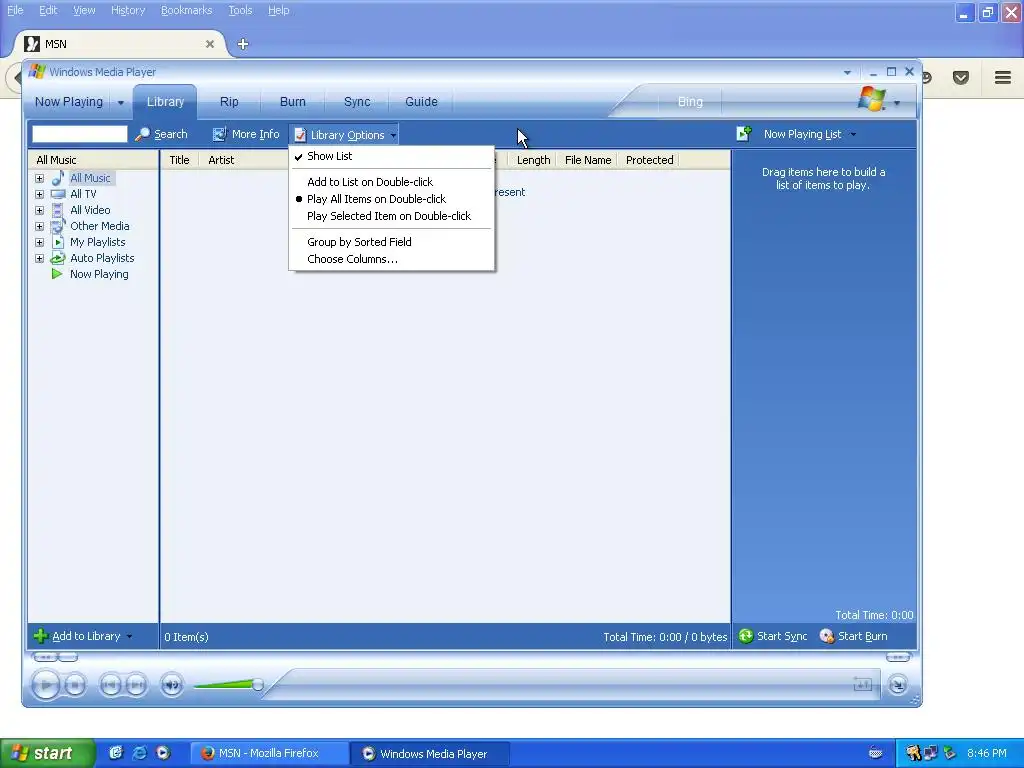The image size is (1024, 768).
Task: Launch Internet Explorer from quick launch
Action: point(140,753)
